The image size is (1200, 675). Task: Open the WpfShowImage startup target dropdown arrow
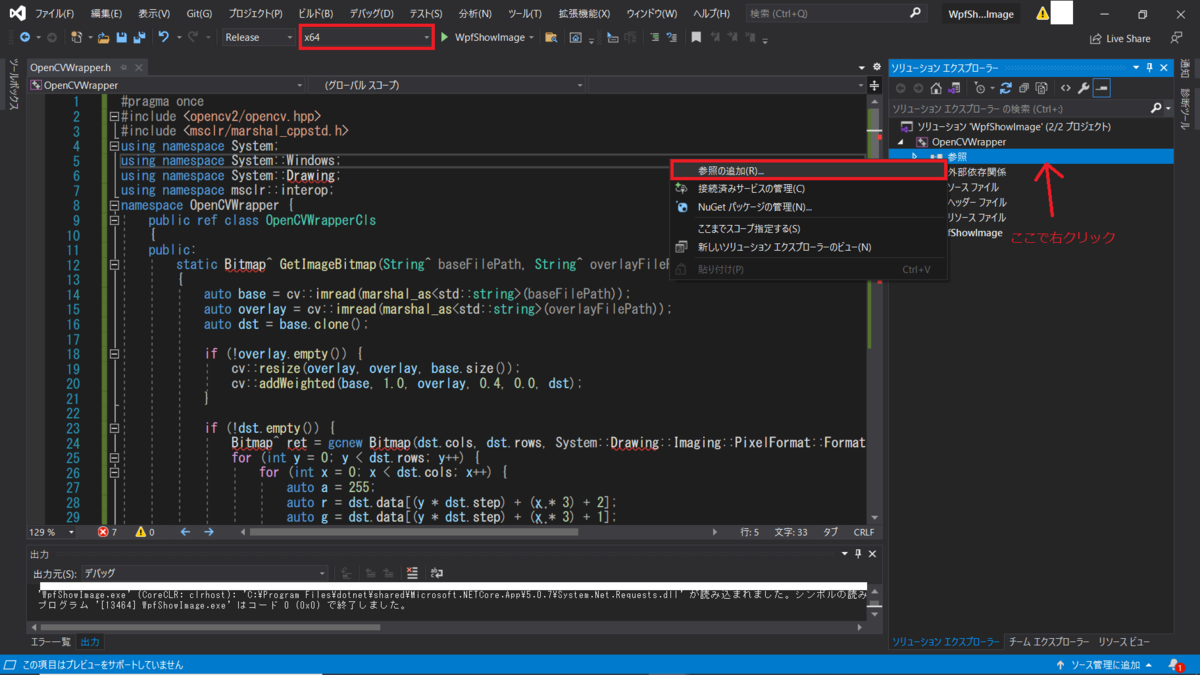point(532,37)
